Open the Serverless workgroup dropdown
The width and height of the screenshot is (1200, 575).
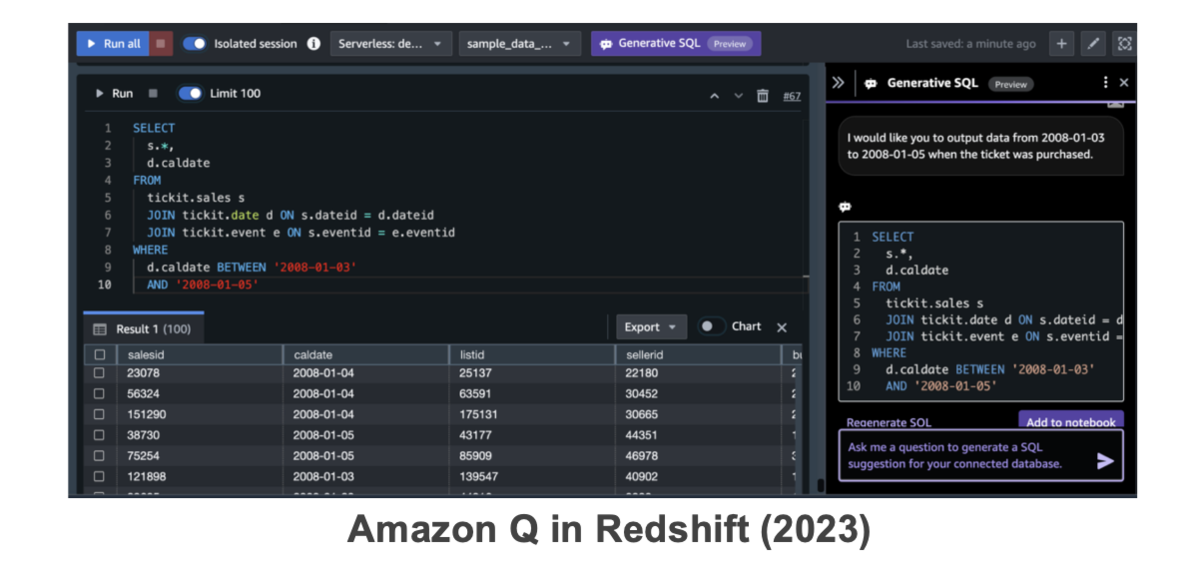click(x=391, y=44)
